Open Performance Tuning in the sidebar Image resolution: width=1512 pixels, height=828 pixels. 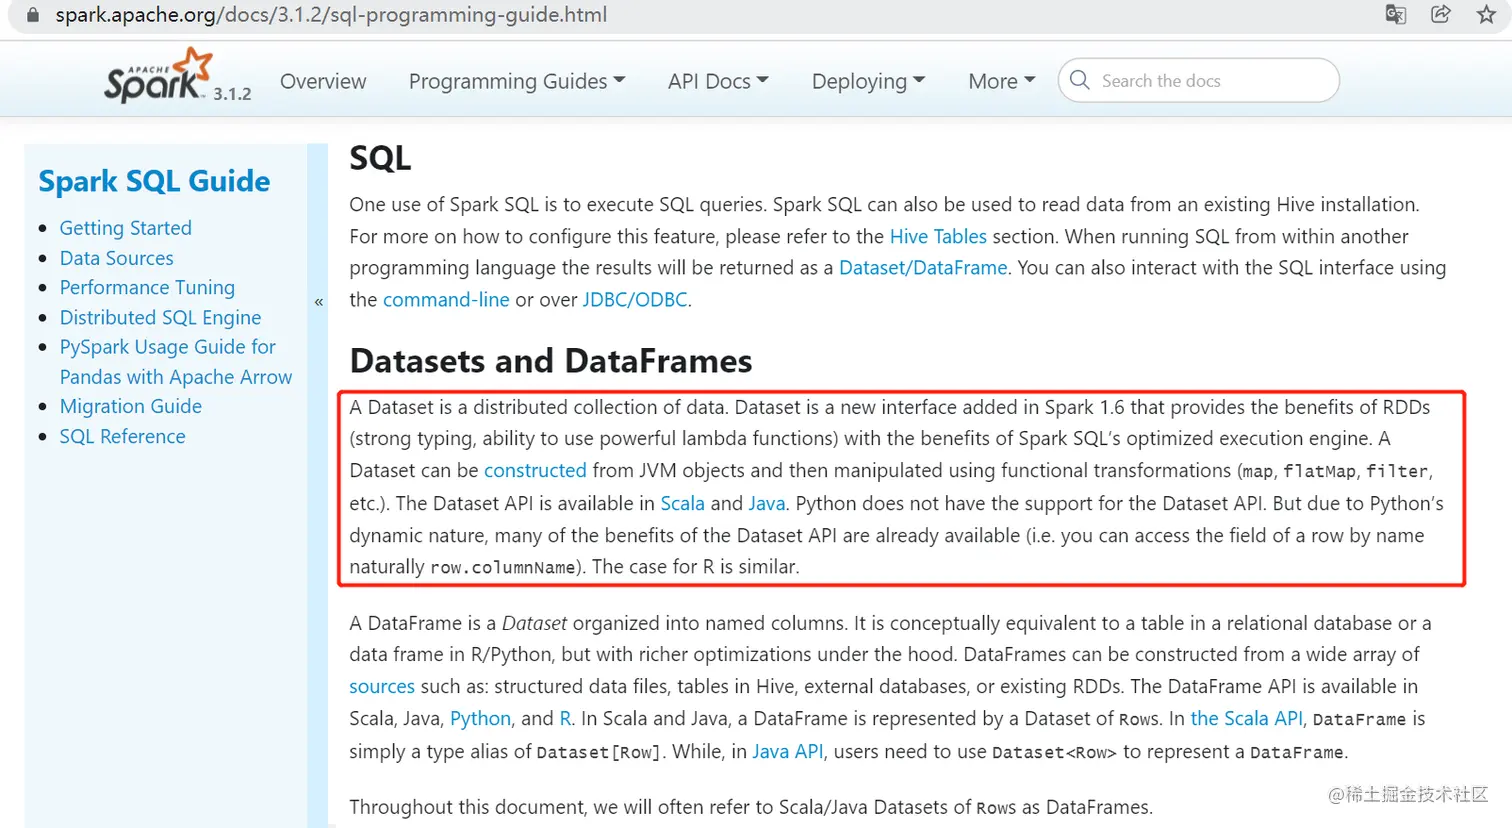coord(147,287)
